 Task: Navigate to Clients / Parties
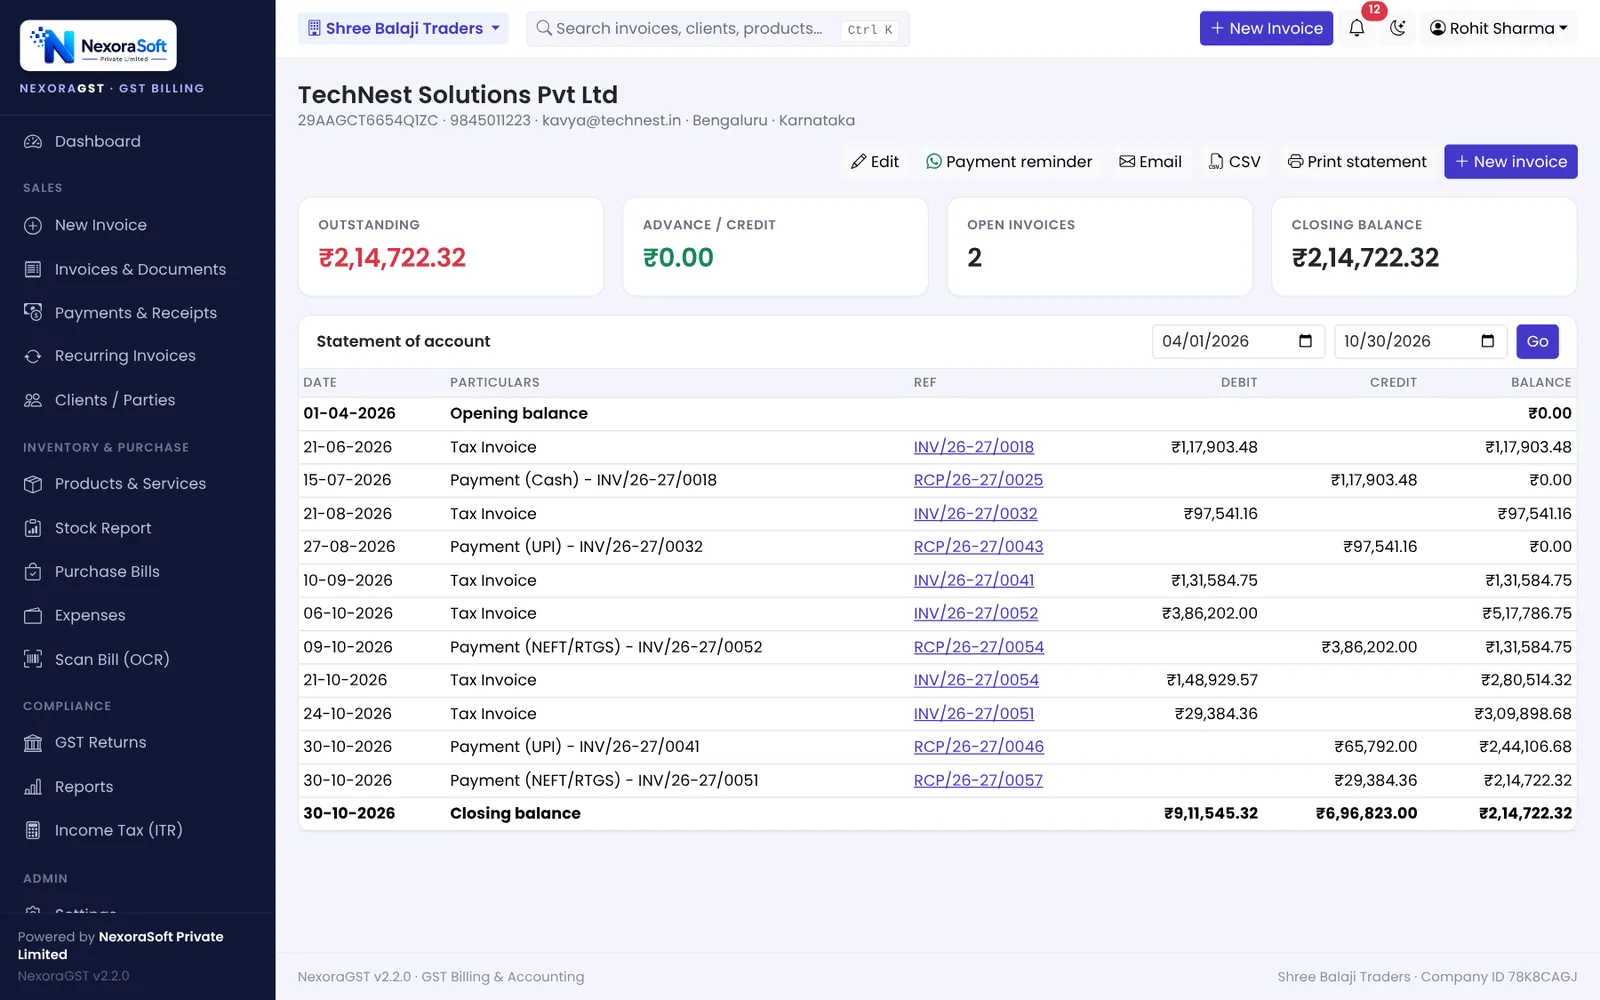(115, 400)
